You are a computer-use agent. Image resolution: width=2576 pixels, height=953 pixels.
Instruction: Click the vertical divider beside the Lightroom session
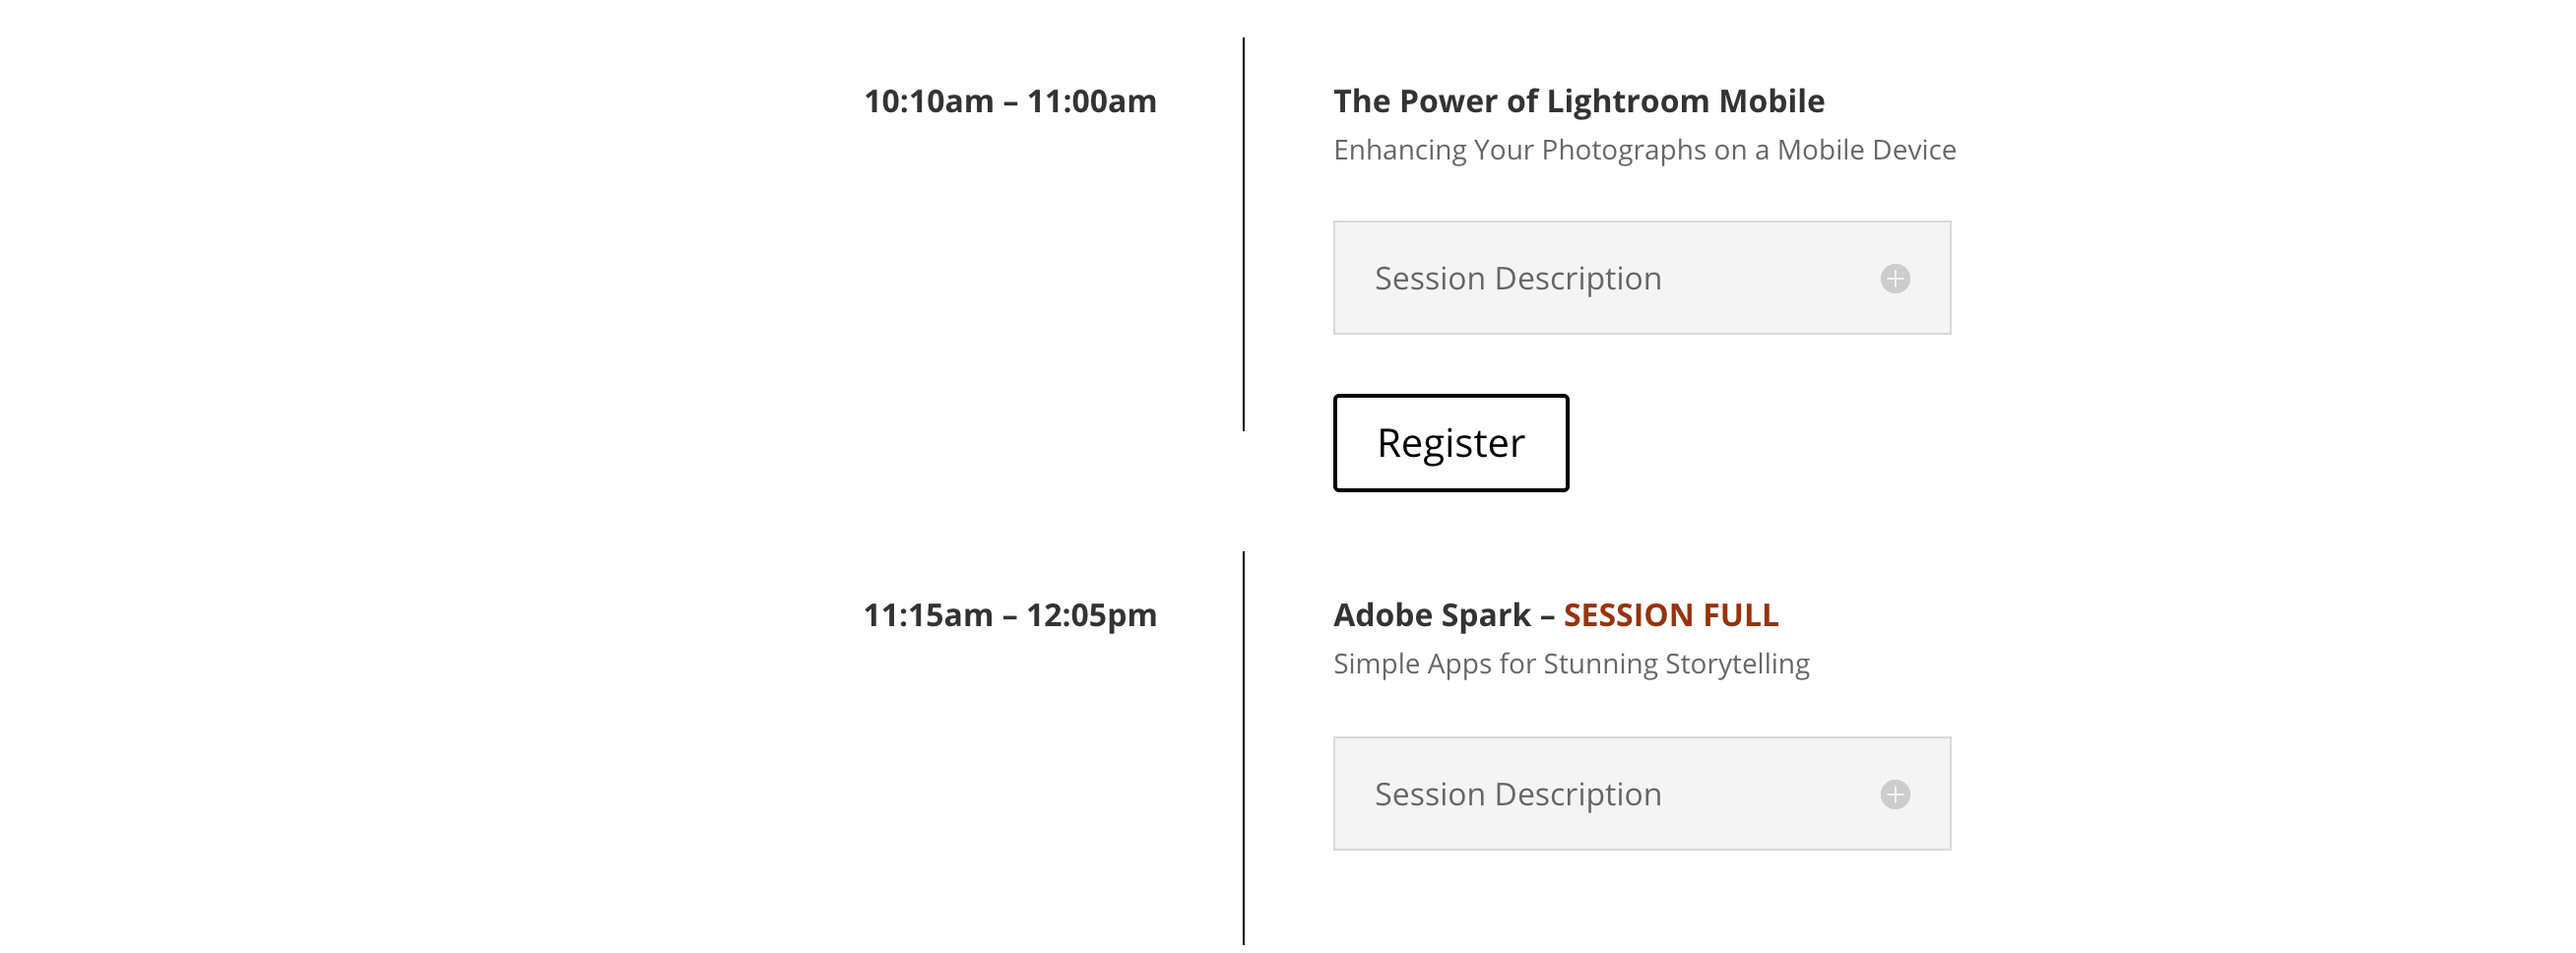pos(1244,234)
